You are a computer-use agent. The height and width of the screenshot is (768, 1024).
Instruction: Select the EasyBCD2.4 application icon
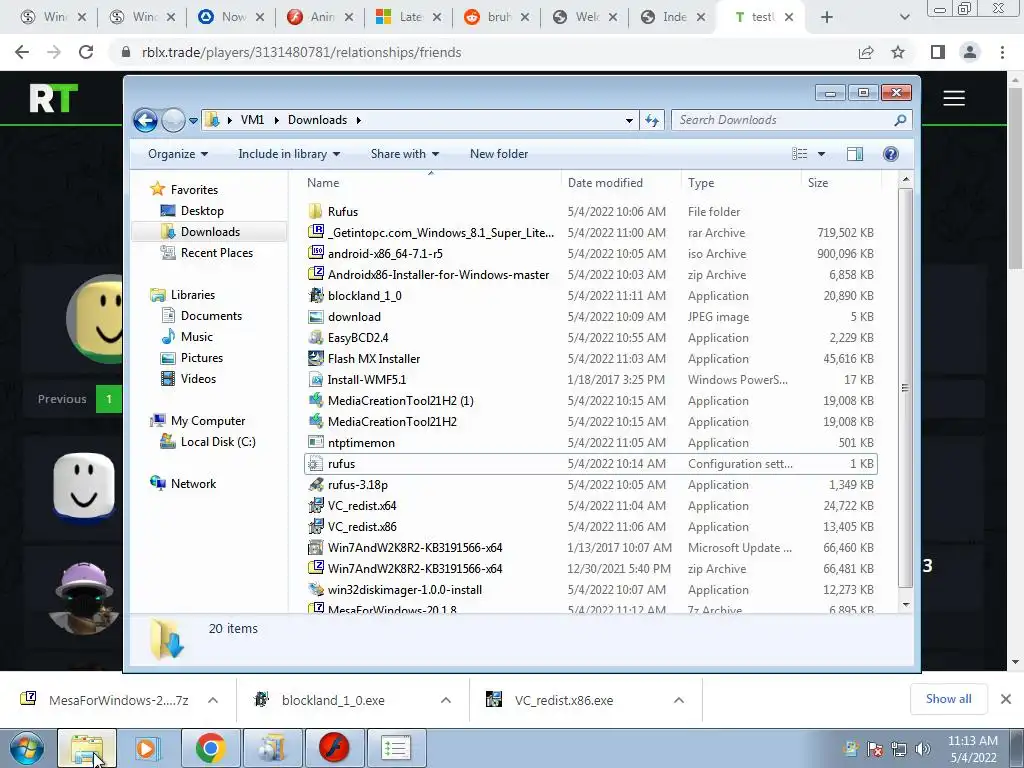pos(315,338)
